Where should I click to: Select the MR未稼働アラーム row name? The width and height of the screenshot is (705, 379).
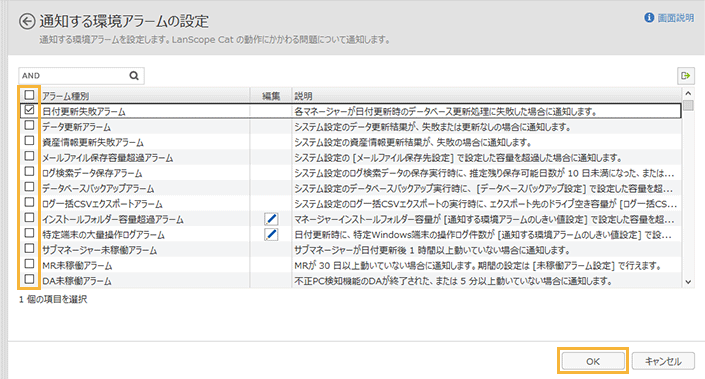coord(77,265)
